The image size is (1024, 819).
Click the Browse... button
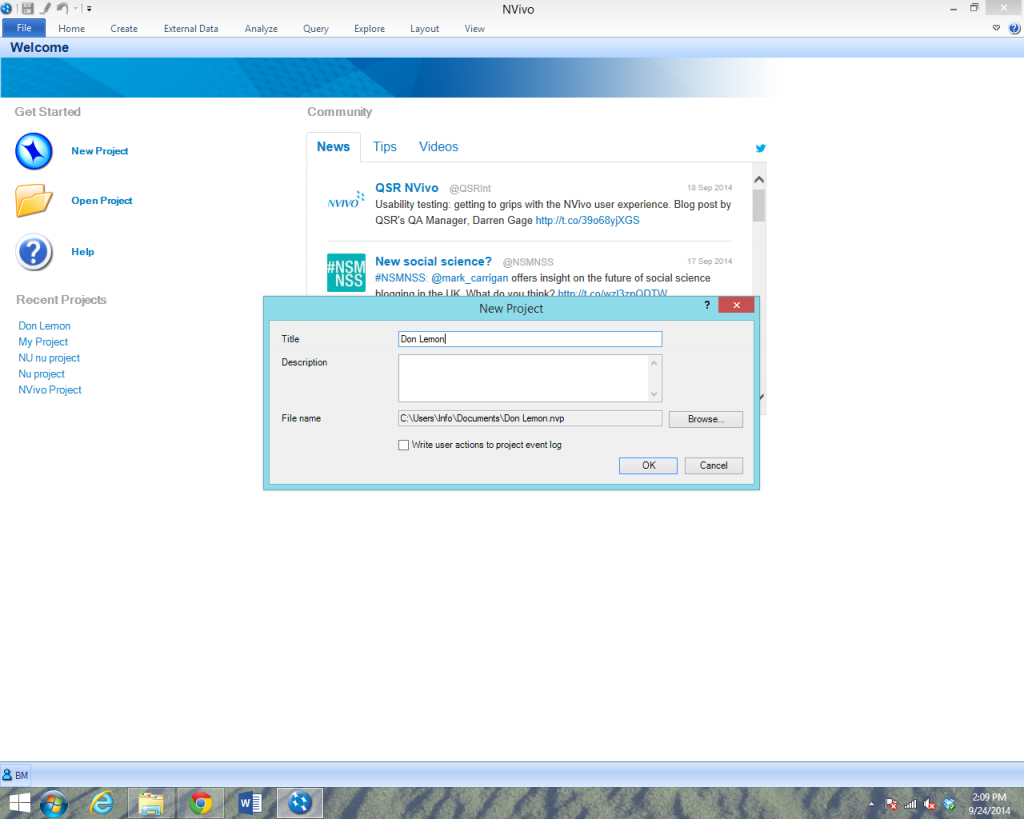tap(705, 419)
